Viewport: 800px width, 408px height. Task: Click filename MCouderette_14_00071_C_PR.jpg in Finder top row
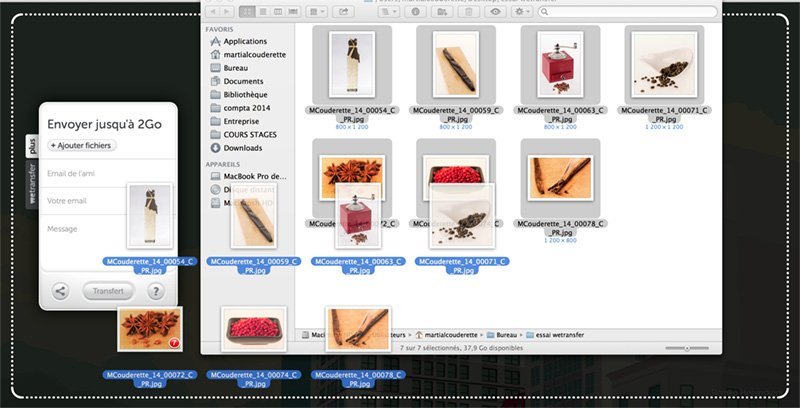(664, 114)
